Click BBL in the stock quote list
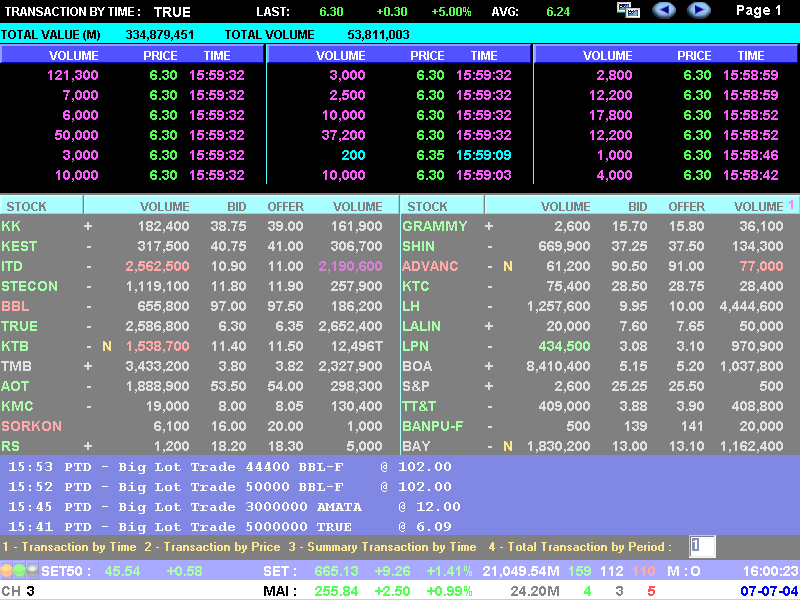Viewport: 800px width, 600px height. tap(15, 306)
